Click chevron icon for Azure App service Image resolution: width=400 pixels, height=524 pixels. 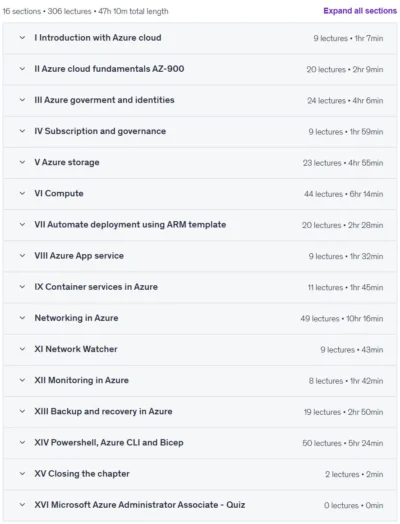click(22, 256)
